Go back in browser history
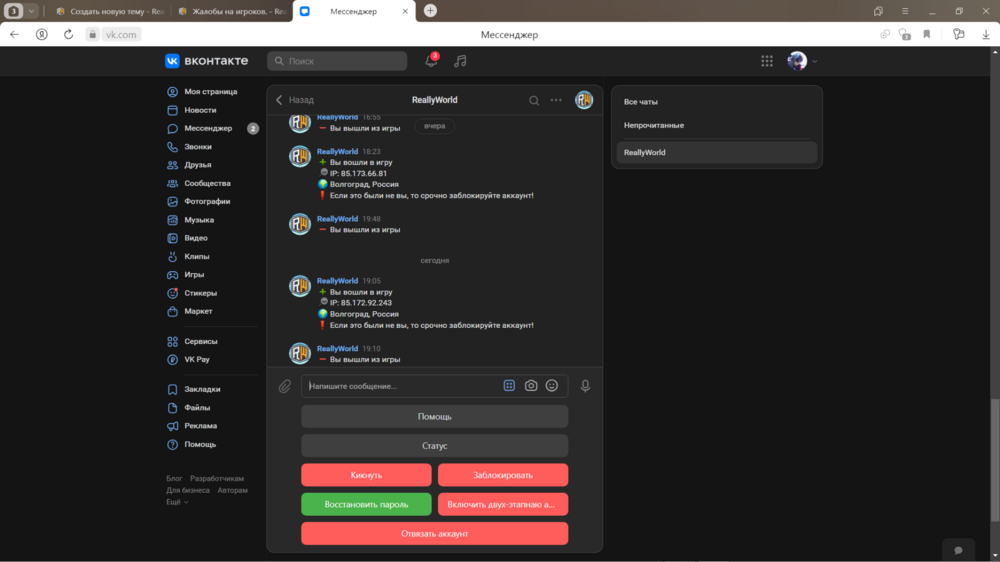Screen dimensions: 1000x562 click(x=14, y=34)
